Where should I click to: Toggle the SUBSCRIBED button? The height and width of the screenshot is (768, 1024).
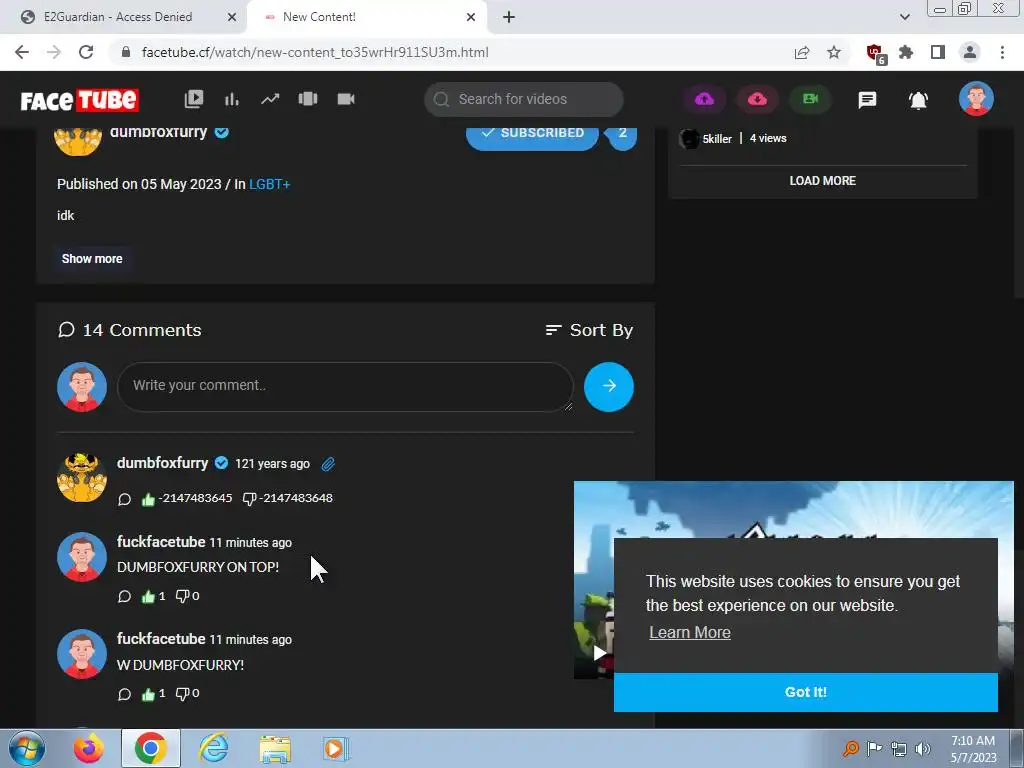point(532,135)
